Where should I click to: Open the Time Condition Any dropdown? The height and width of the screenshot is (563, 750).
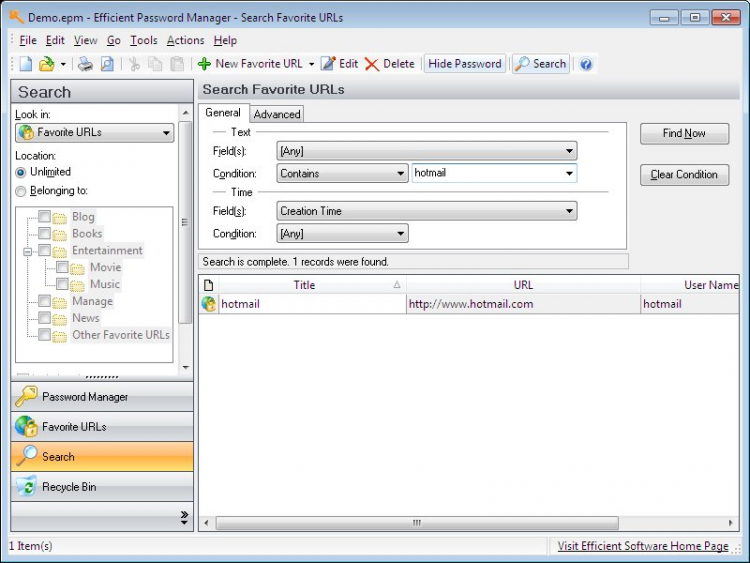tap(342, 233)
